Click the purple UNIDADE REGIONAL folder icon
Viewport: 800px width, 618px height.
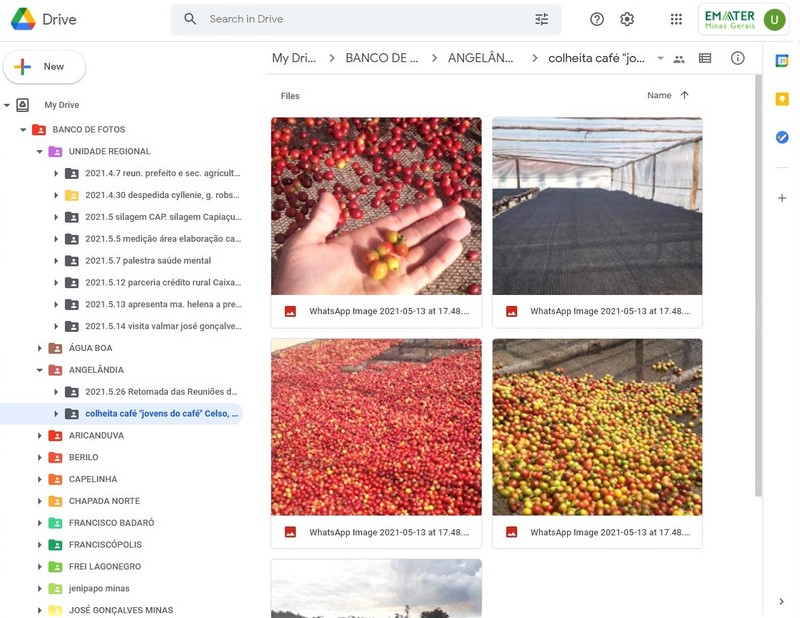click(55, 152)
